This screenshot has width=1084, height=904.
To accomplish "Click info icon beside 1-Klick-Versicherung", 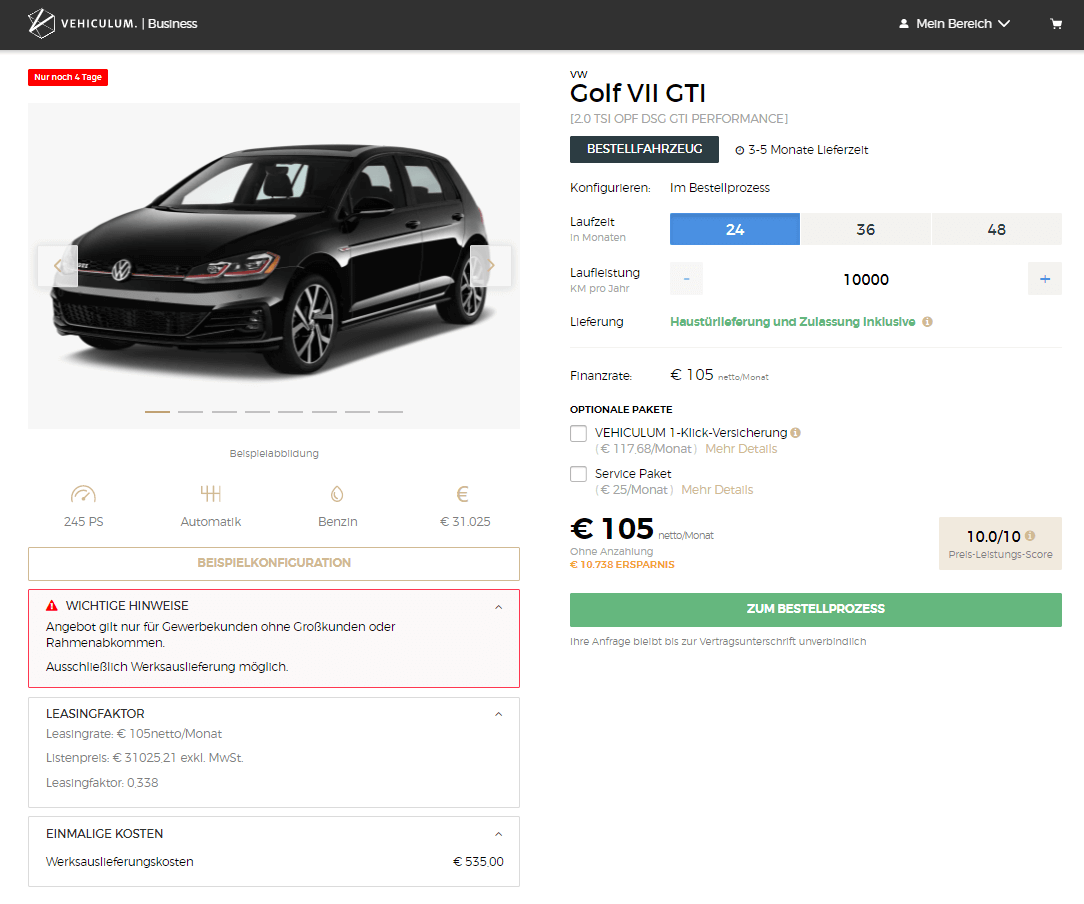I will coord(796,433).
